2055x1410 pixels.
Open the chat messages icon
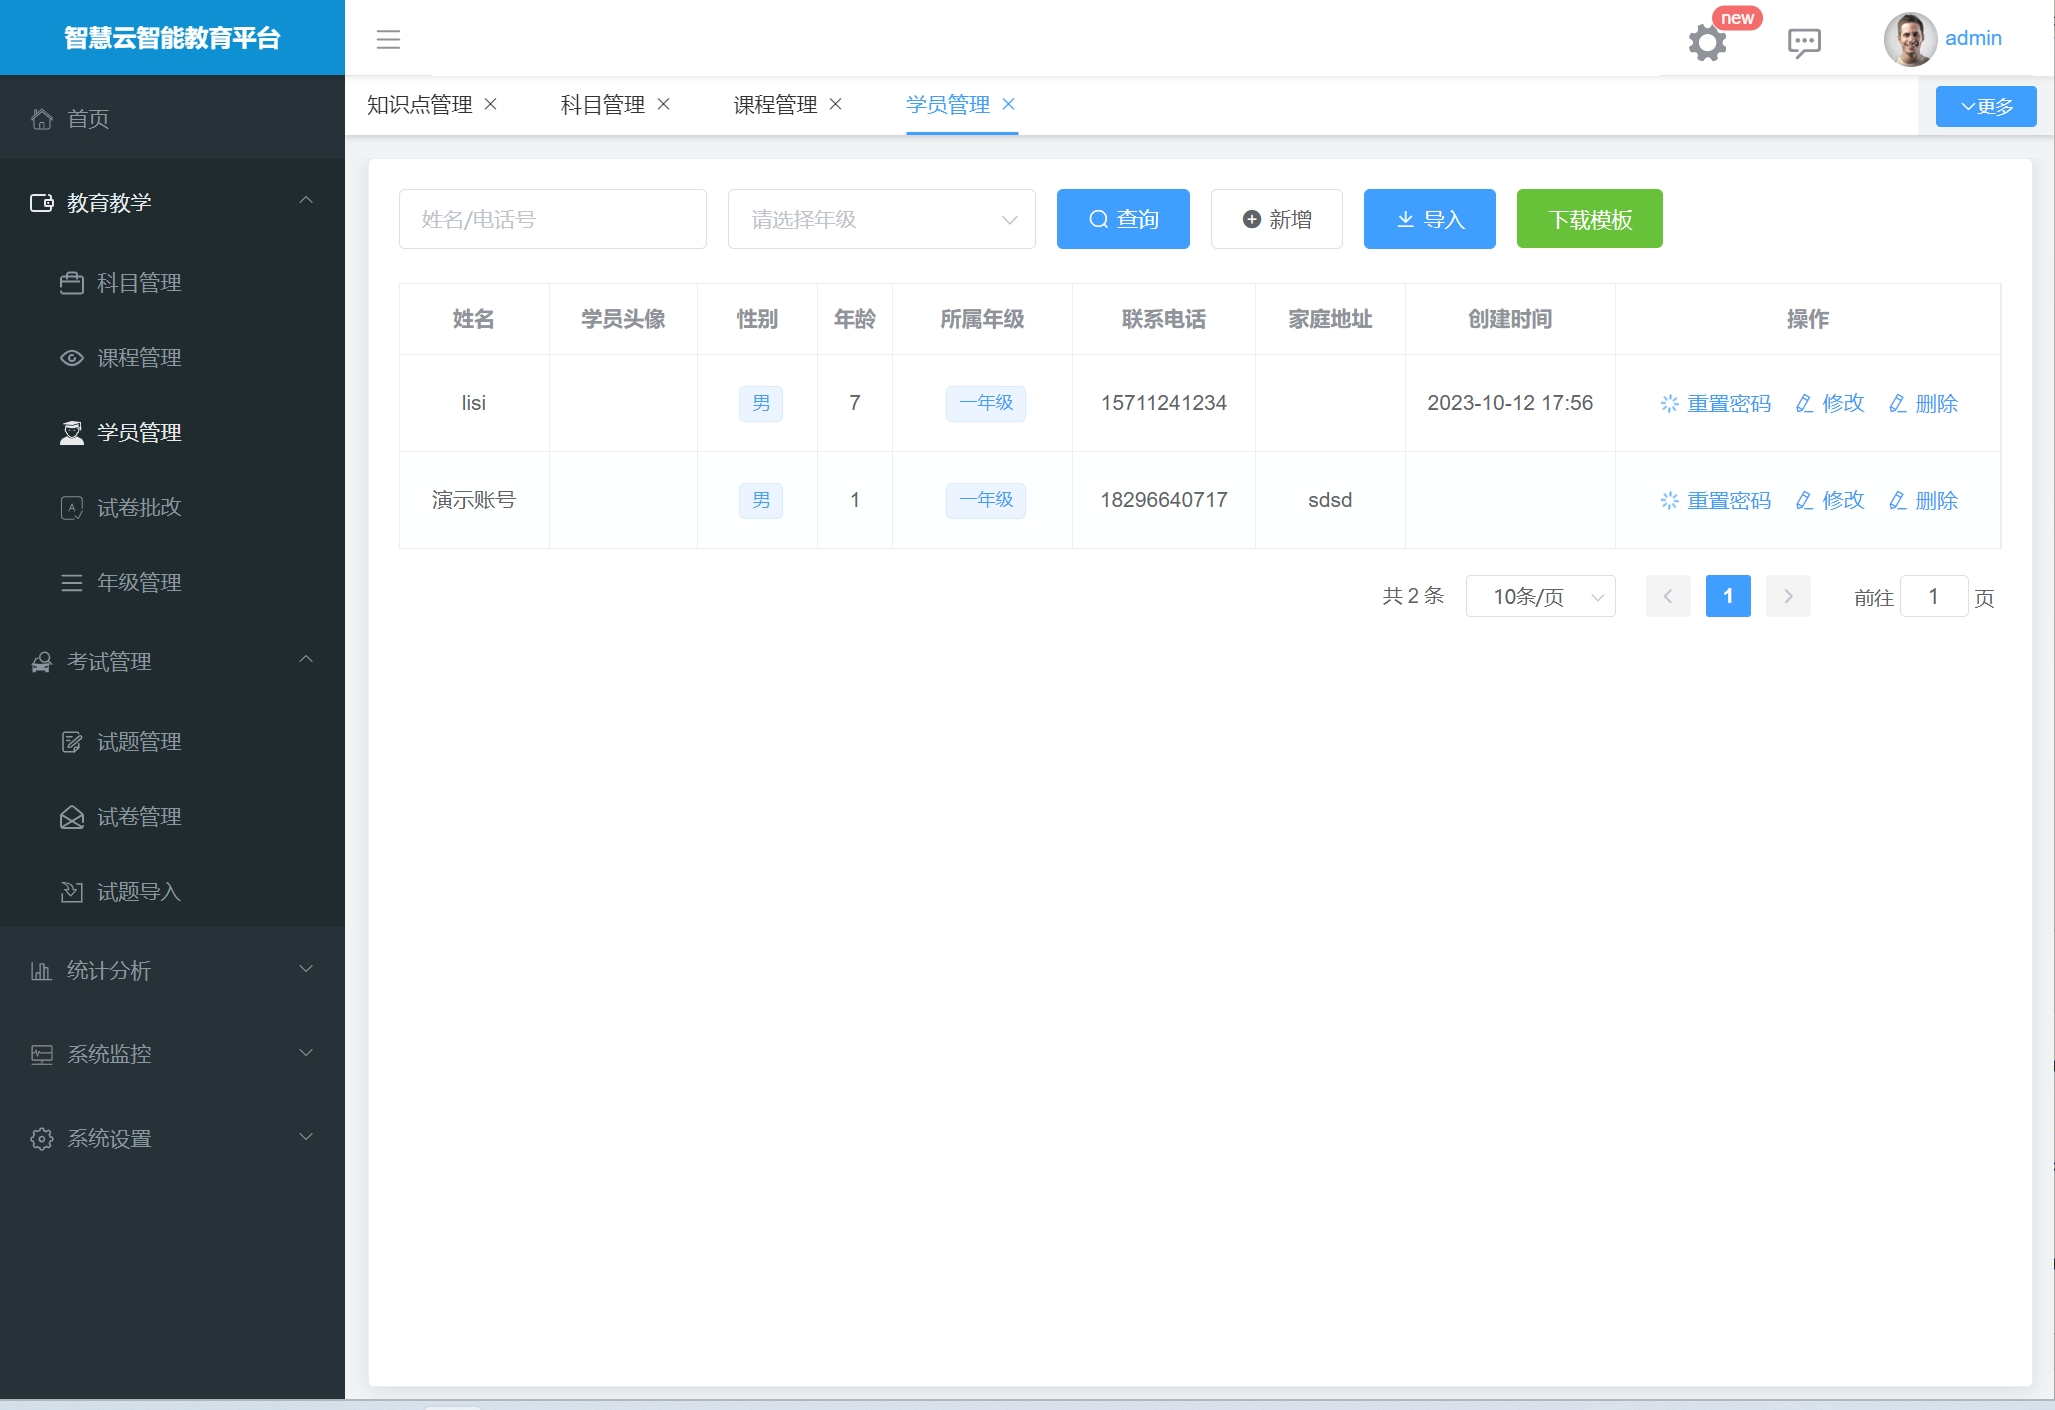coord(1804,42)
